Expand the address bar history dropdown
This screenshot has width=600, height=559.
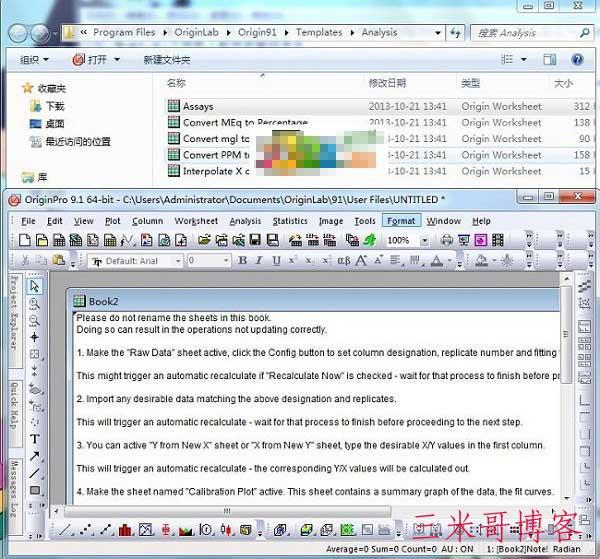[x=438, y=33]
